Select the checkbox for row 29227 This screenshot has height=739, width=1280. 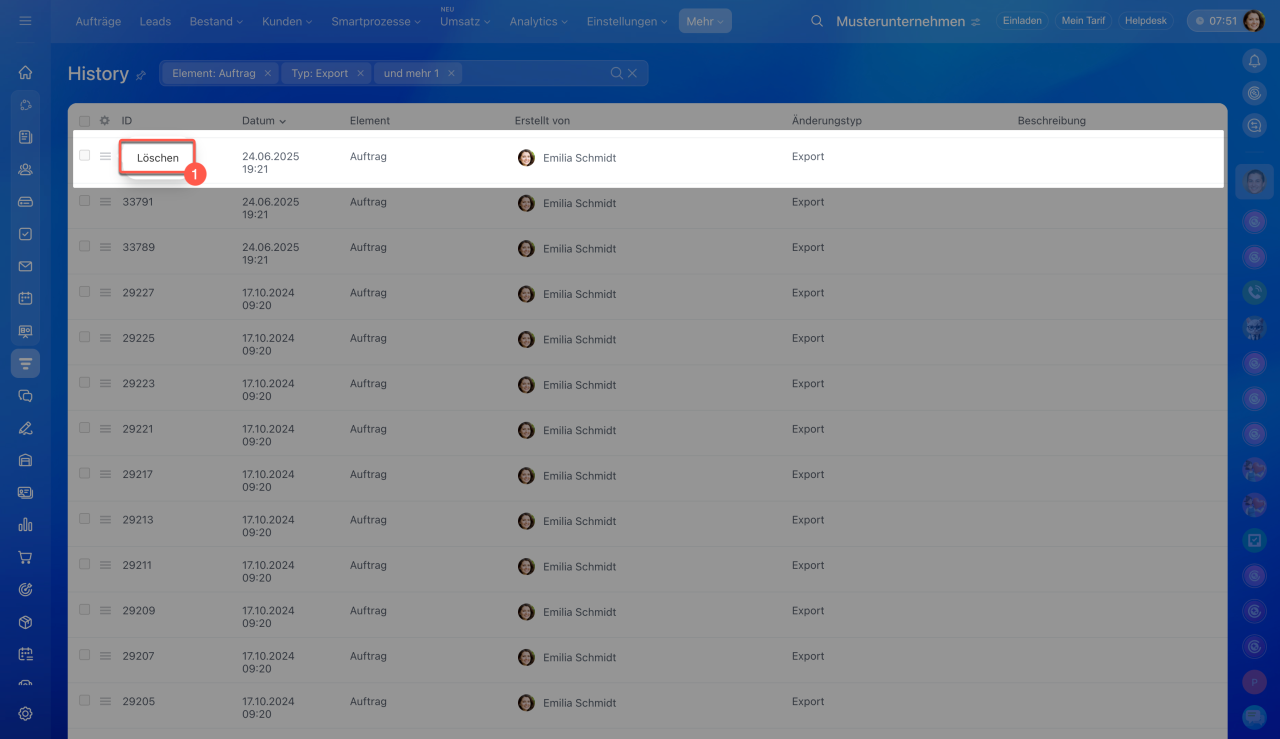tap(85, 292)
